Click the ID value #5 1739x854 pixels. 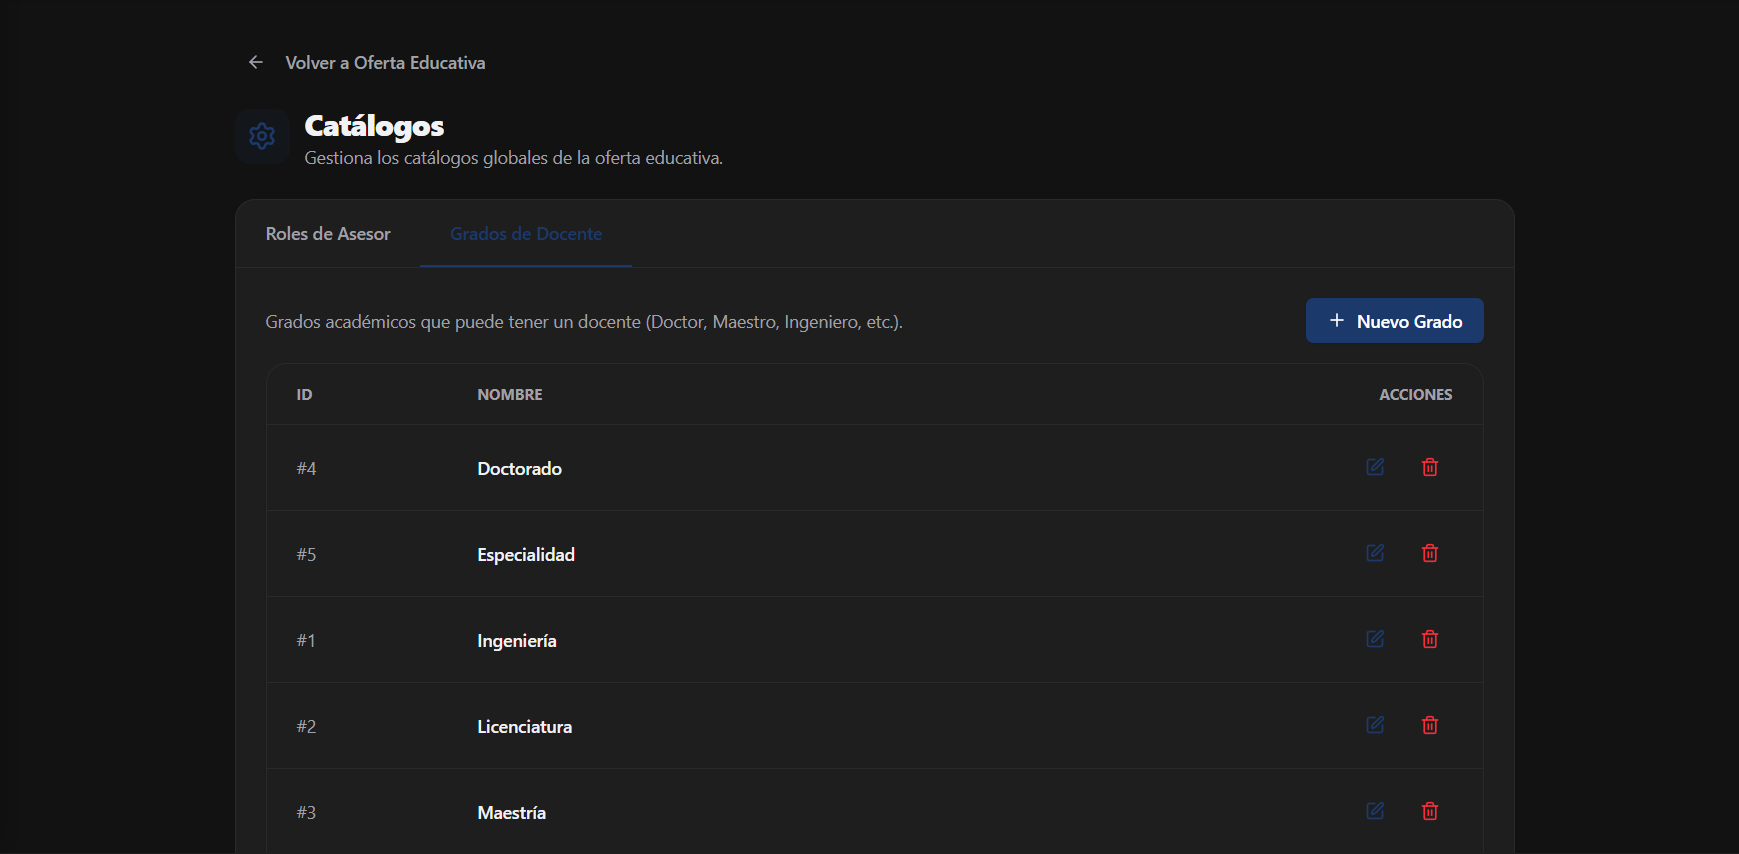point(306,555)
